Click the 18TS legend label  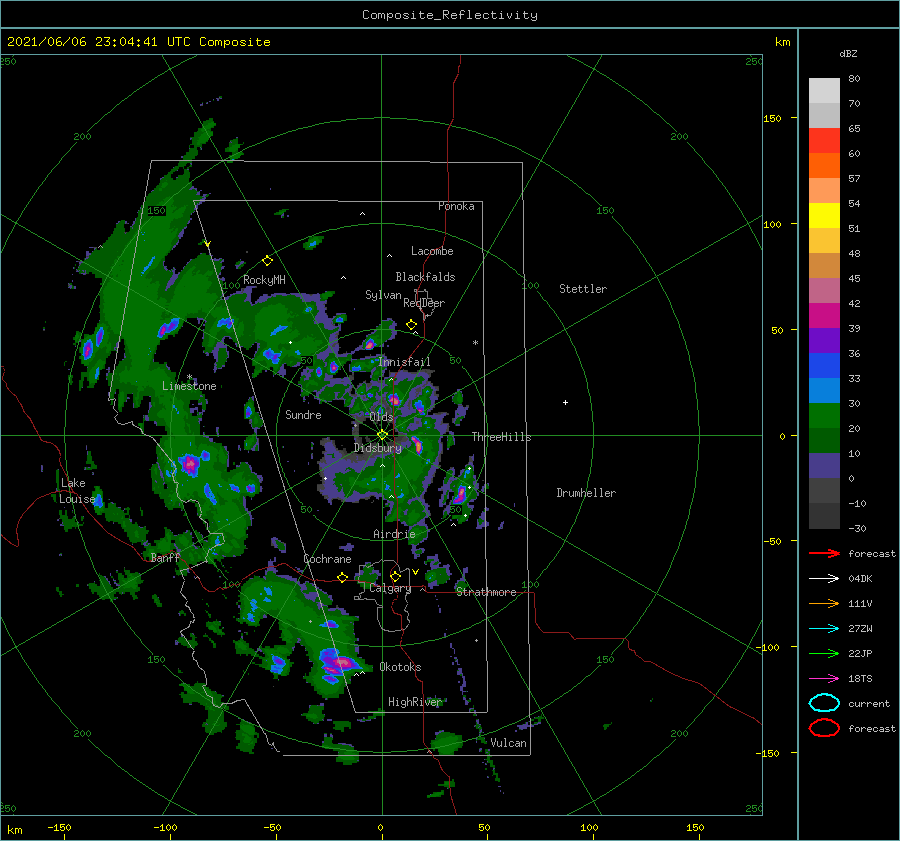[x=860, y=679]
